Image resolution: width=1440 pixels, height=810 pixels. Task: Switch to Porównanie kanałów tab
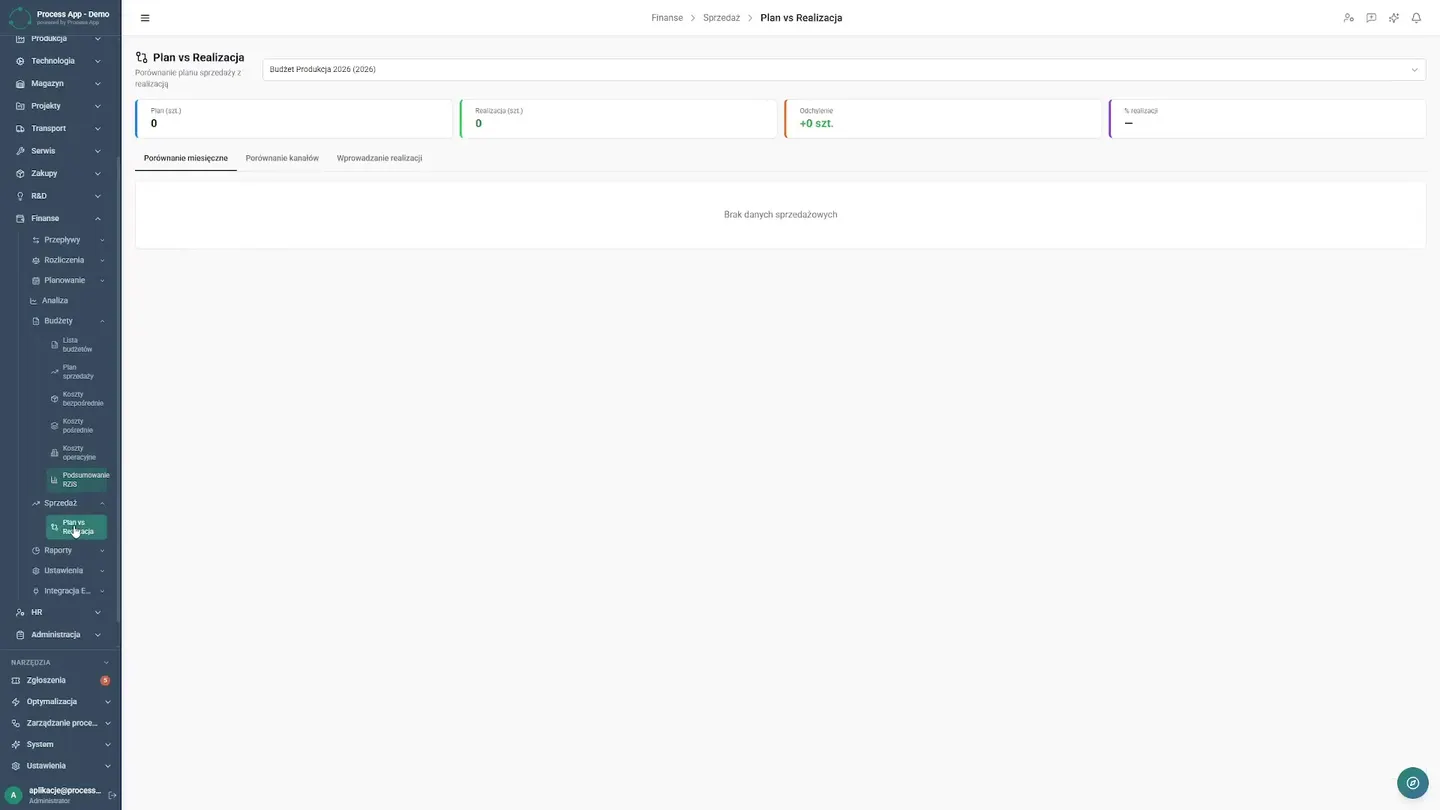282,158
